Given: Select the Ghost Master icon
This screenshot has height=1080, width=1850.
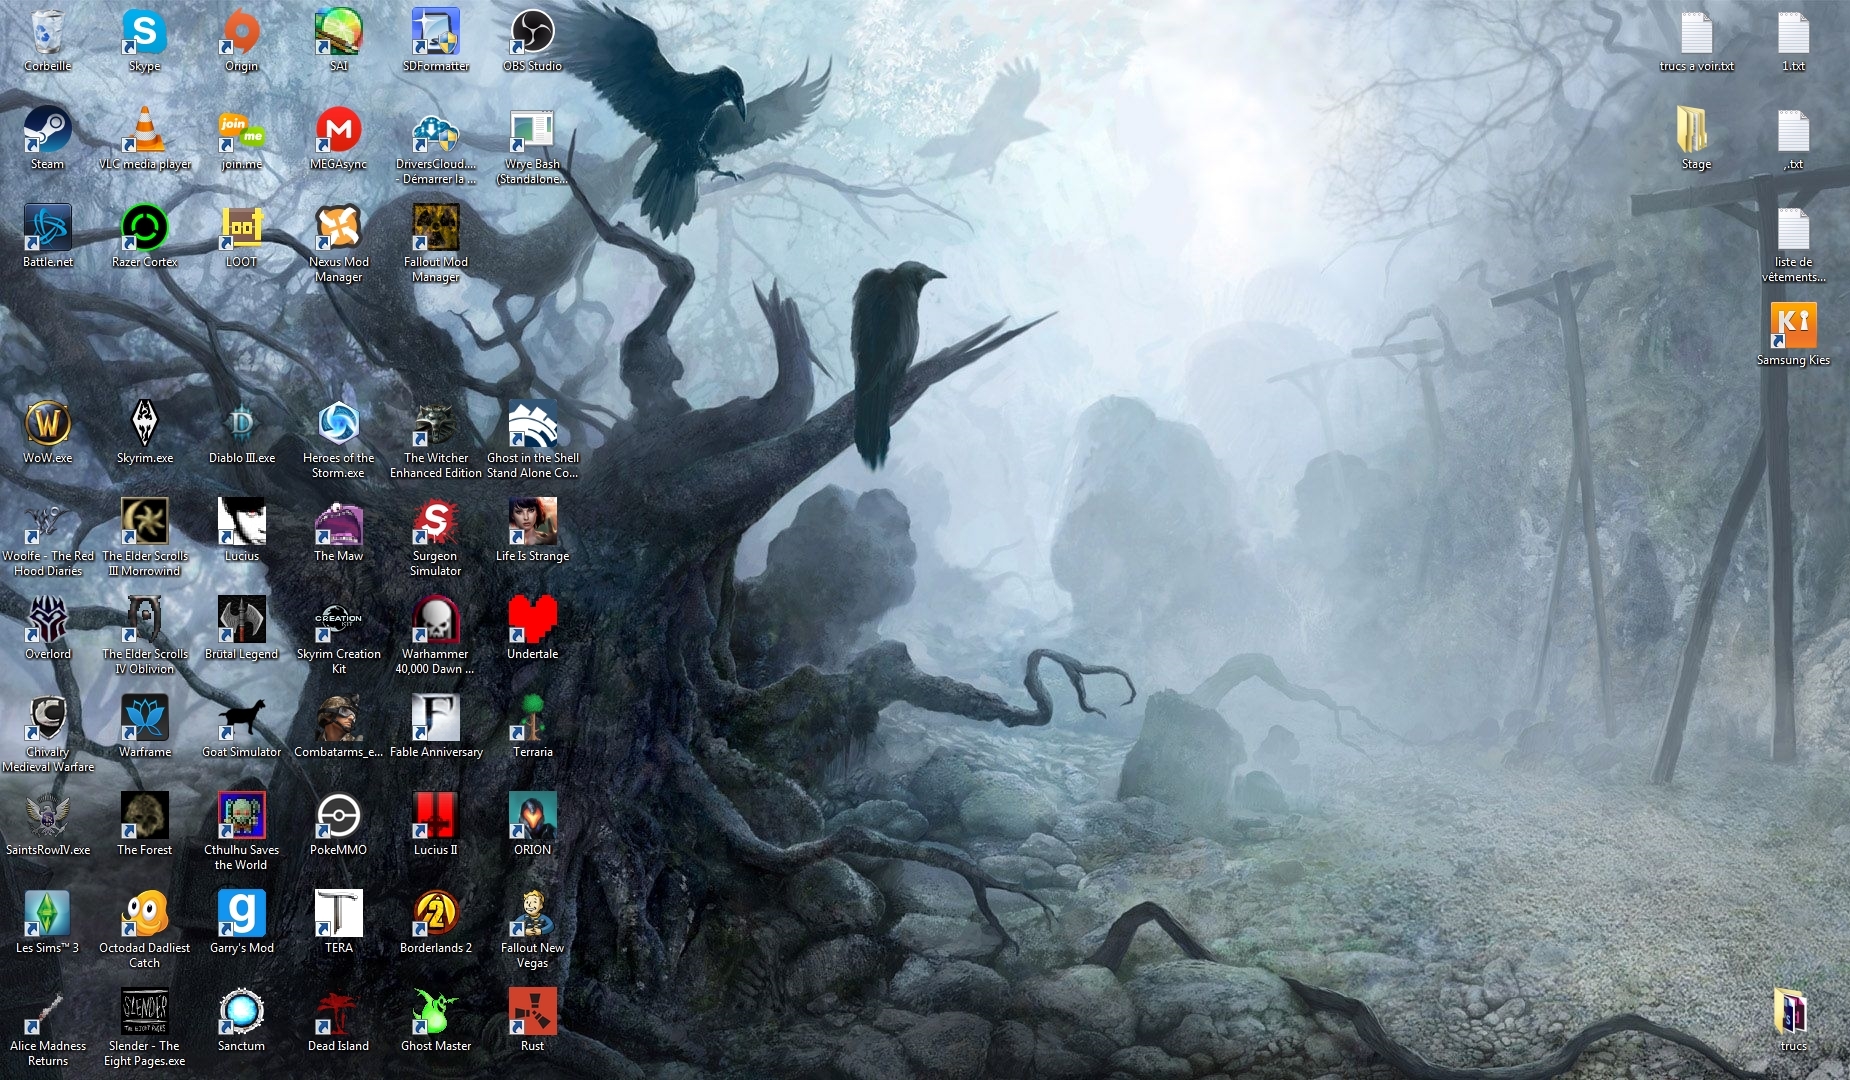Looking at the screenshot, I should (435, 1012).
